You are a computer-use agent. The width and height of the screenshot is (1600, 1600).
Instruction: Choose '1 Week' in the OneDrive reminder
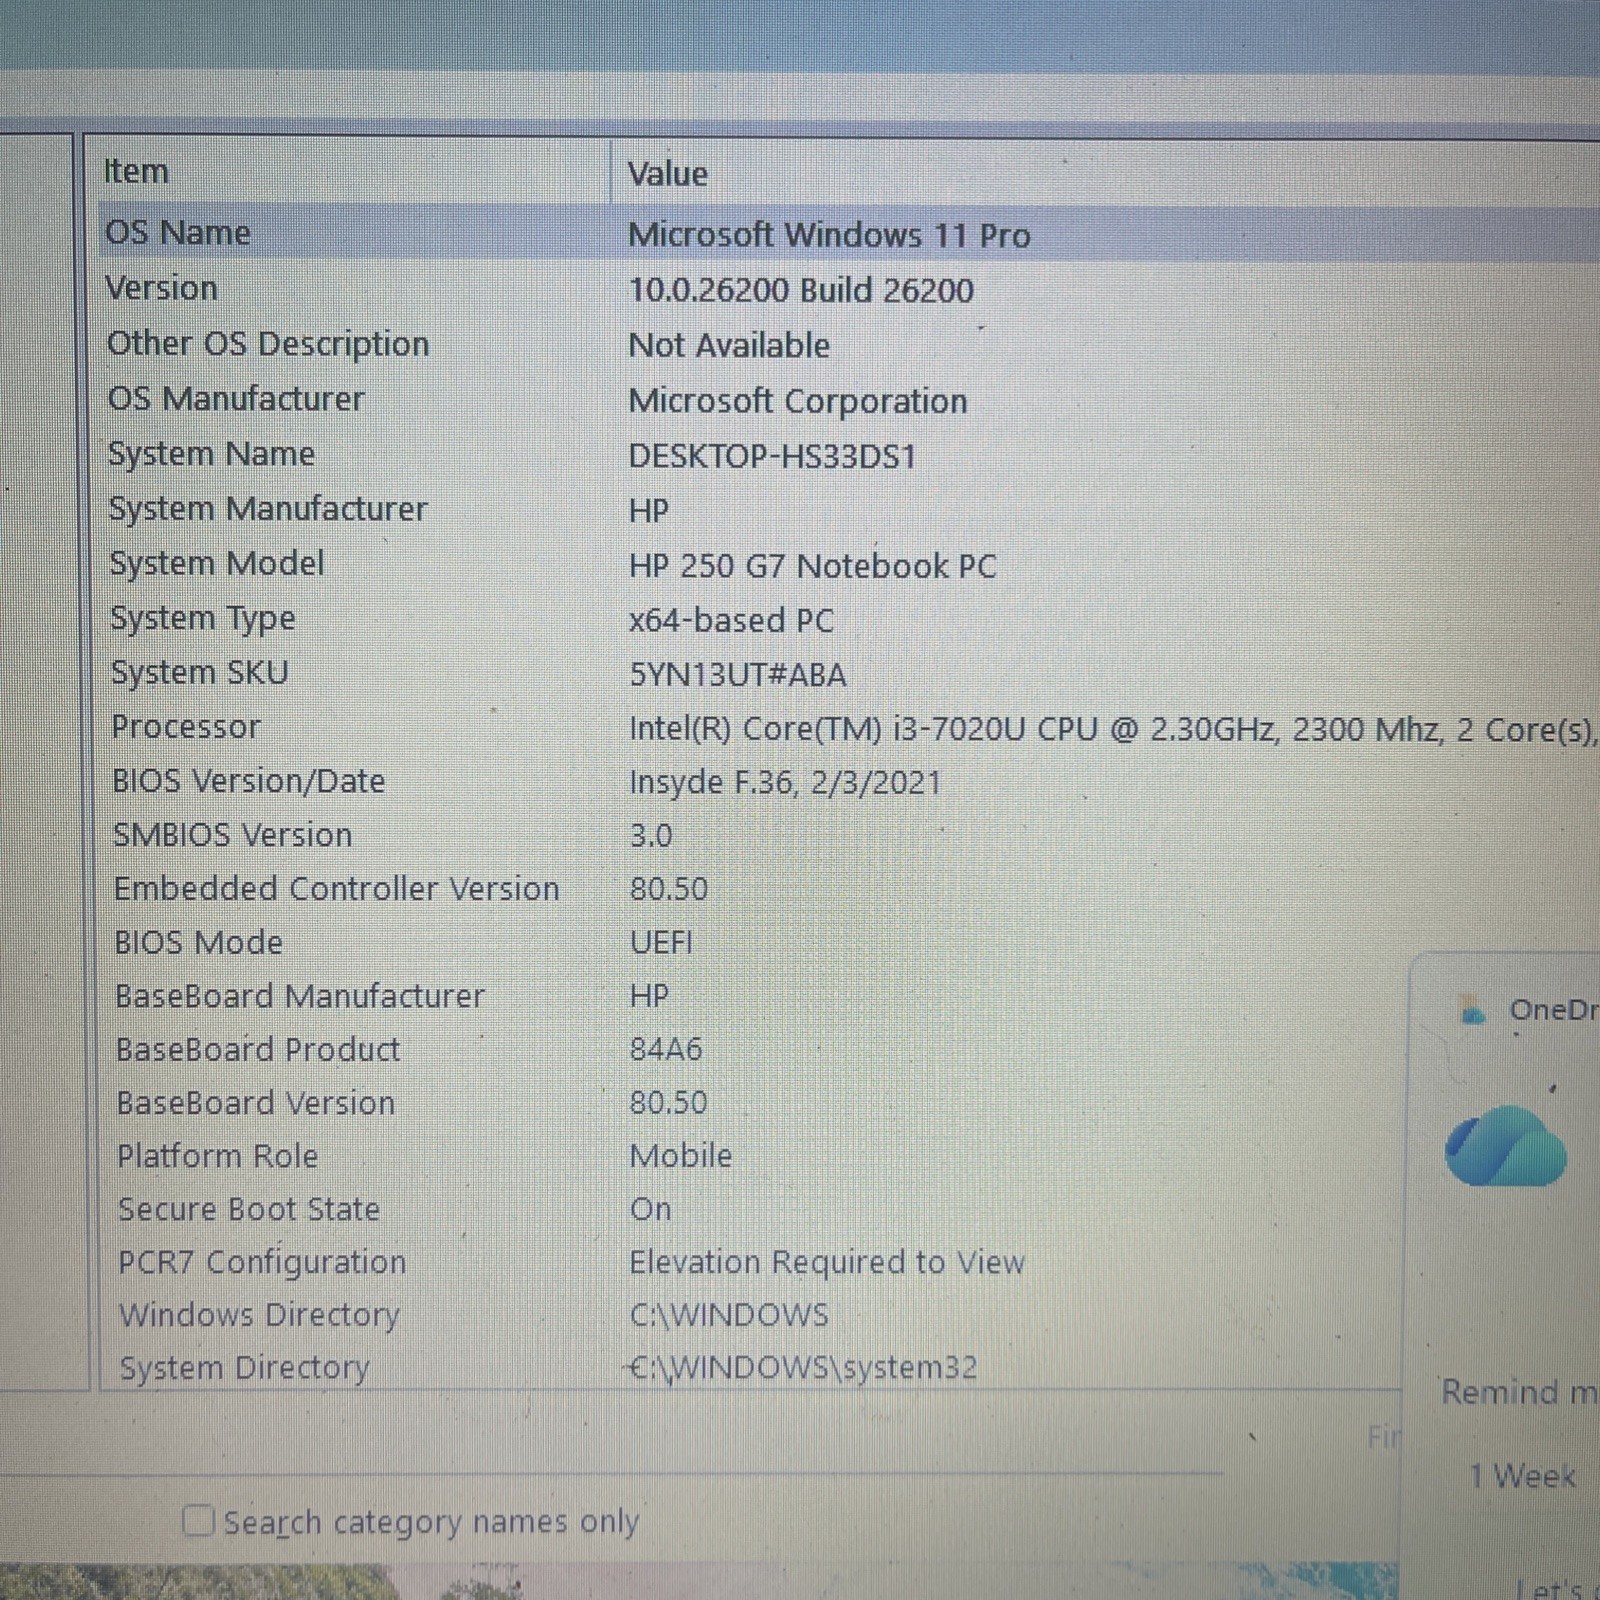(1522, 1477)
